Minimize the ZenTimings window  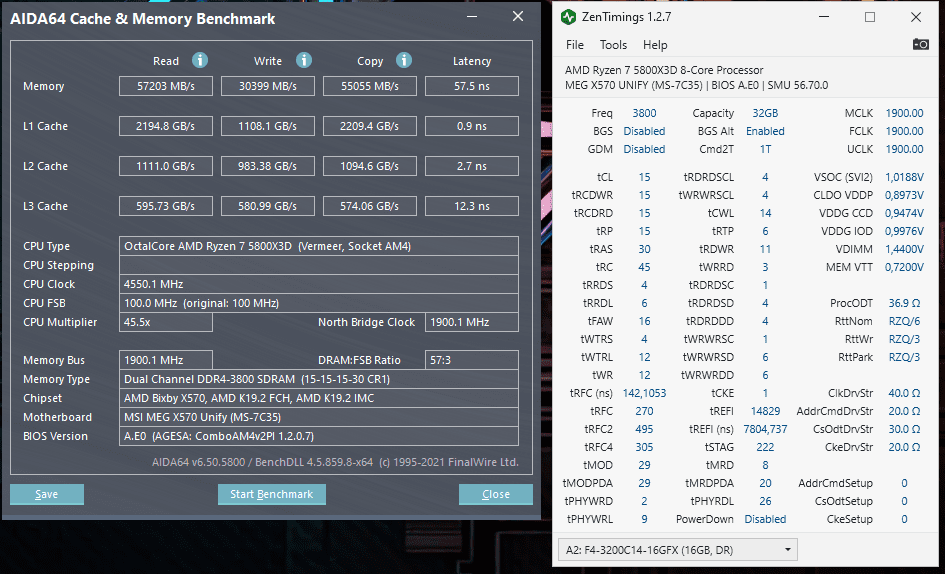[x=824, y=17]
